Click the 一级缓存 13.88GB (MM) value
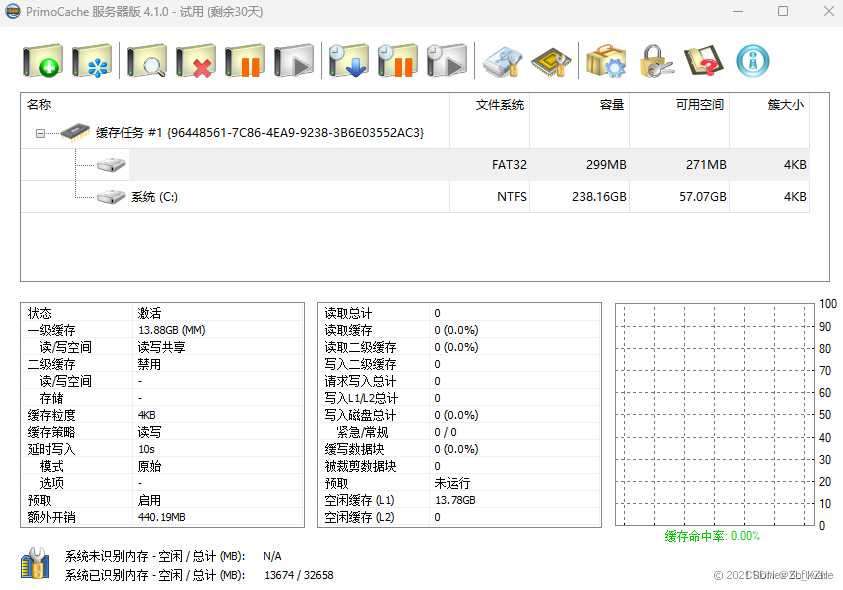This screenshot has height=590, width=843. (x=172, y=330)
